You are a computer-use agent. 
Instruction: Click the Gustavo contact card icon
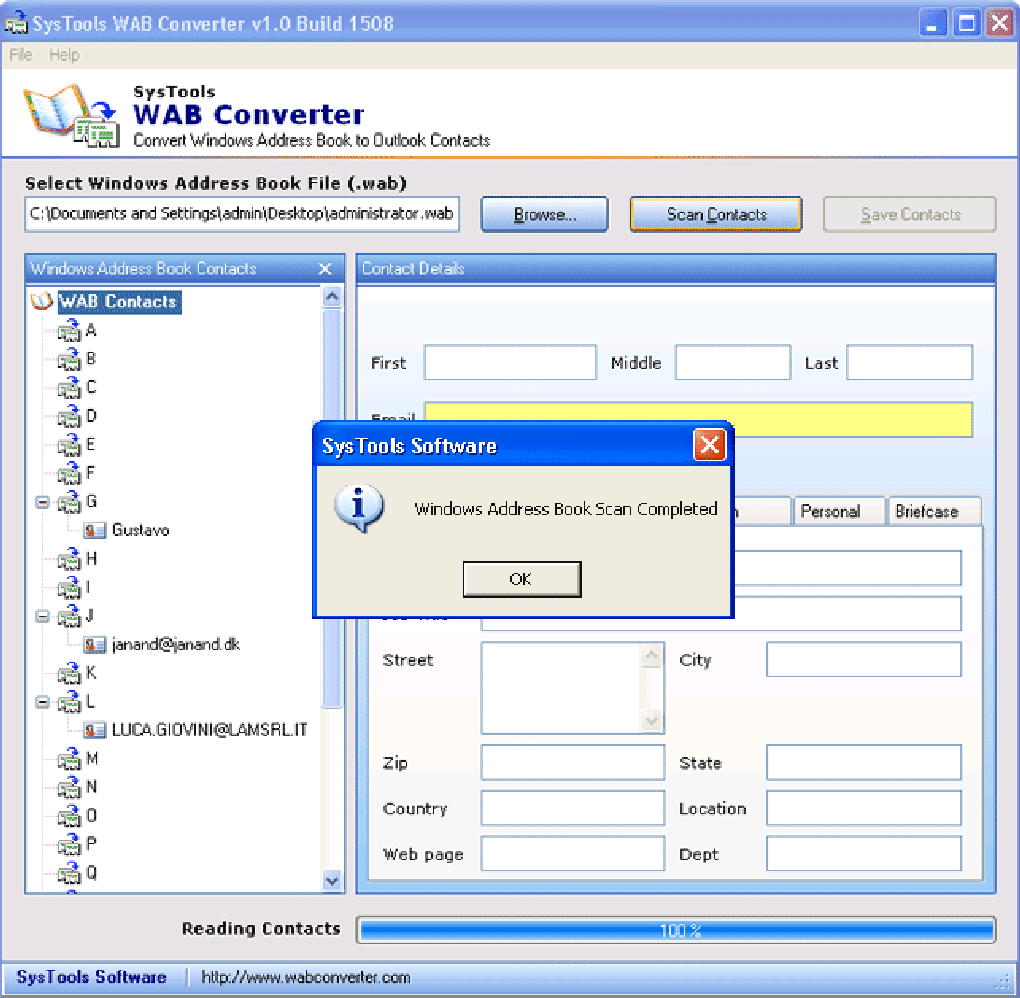coord(95,531)
